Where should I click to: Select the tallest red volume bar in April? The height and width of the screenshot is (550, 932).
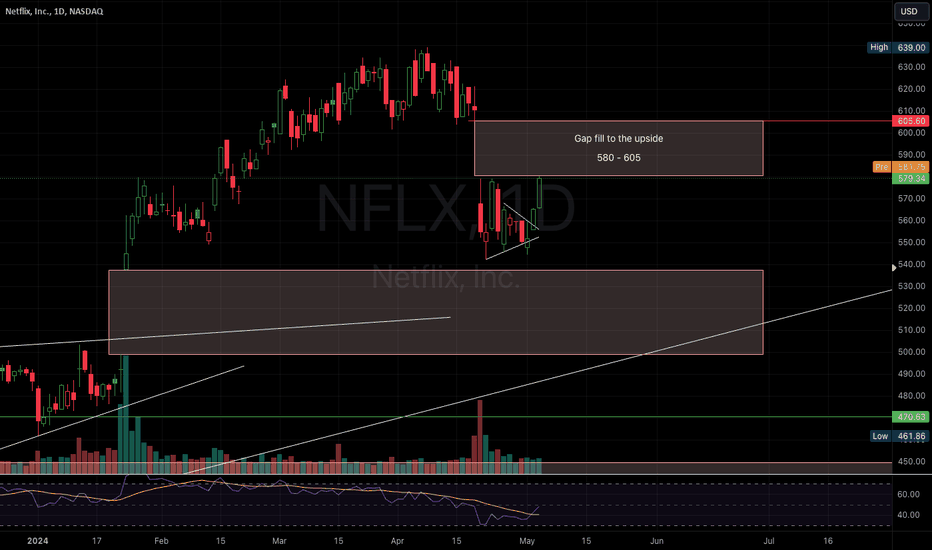(480, 437)
